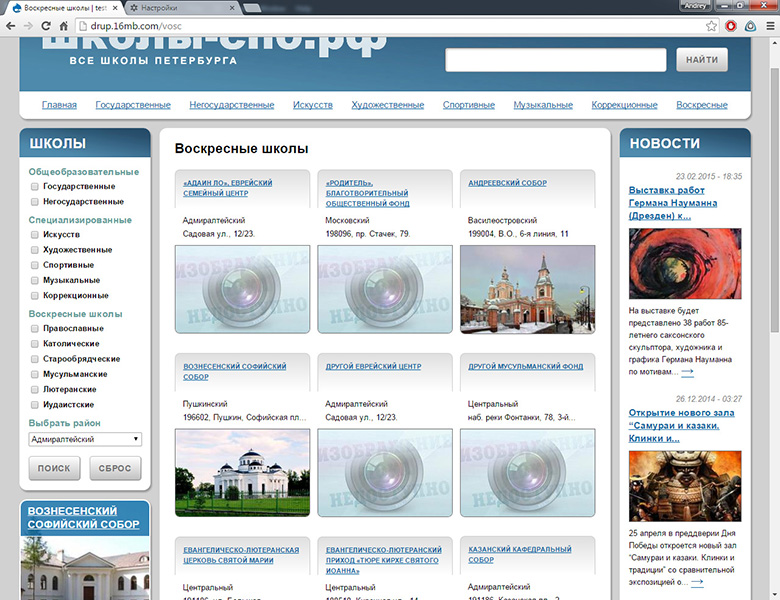The height and width of the screenshot is (600, 780).
Task: Open the «Адаин Ло» Еврейский семейный центр link
Action: (x=228, y=188)
